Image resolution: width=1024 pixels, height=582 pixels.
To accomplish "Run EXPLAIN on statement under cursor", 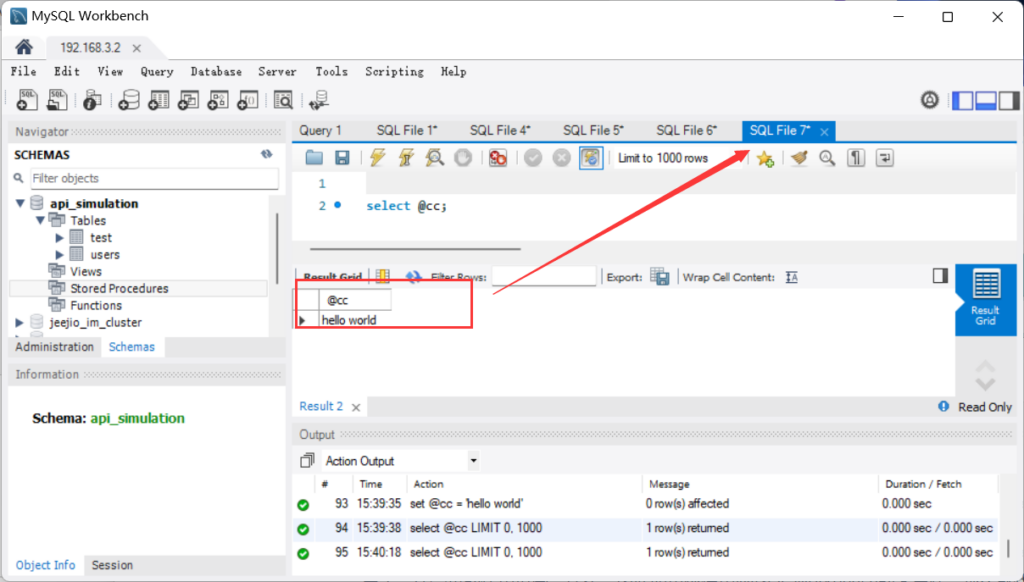I will 434,157.
